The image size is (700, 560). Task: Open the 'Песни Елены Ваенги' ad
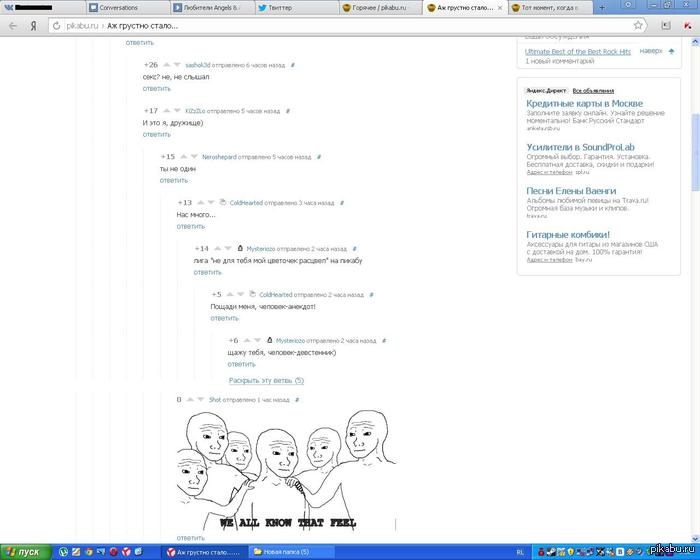click(571, 191)
